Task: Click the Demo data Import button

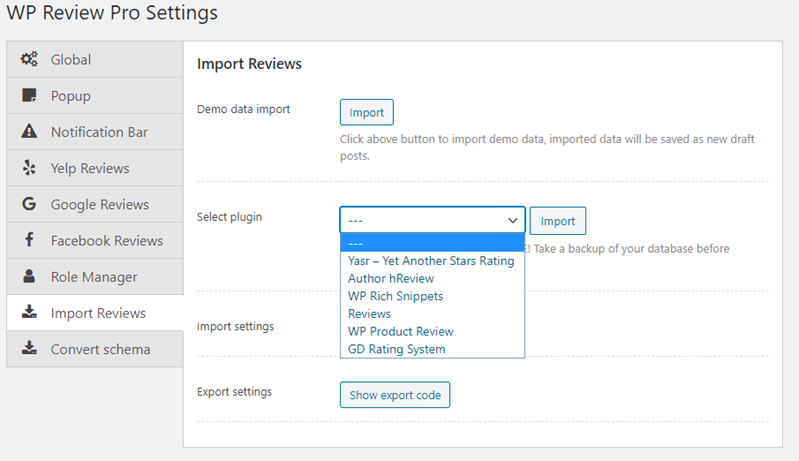Action: 366,112
